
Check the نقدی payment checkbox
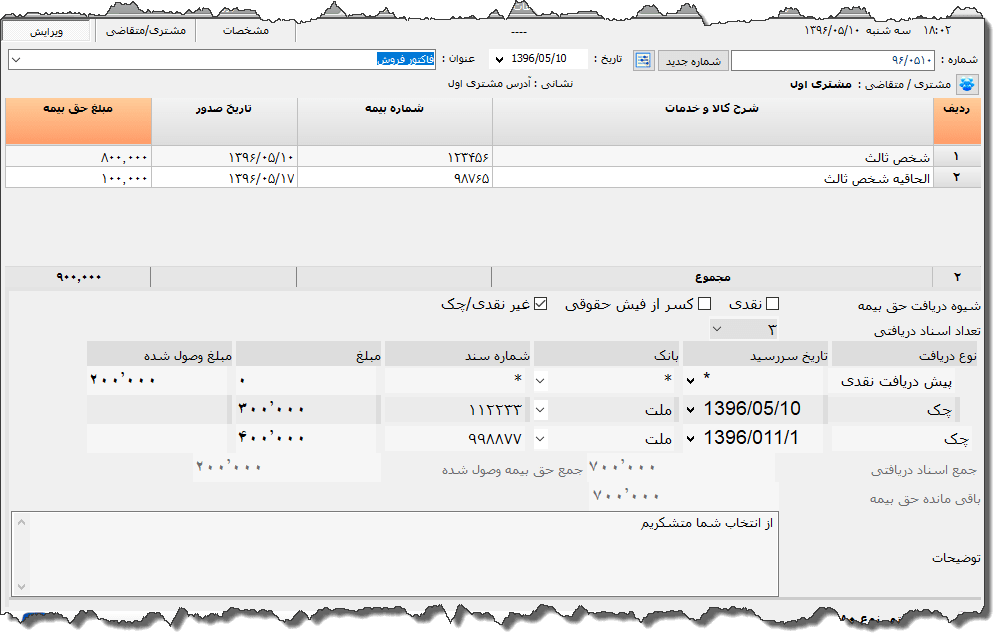coord(771,304)
